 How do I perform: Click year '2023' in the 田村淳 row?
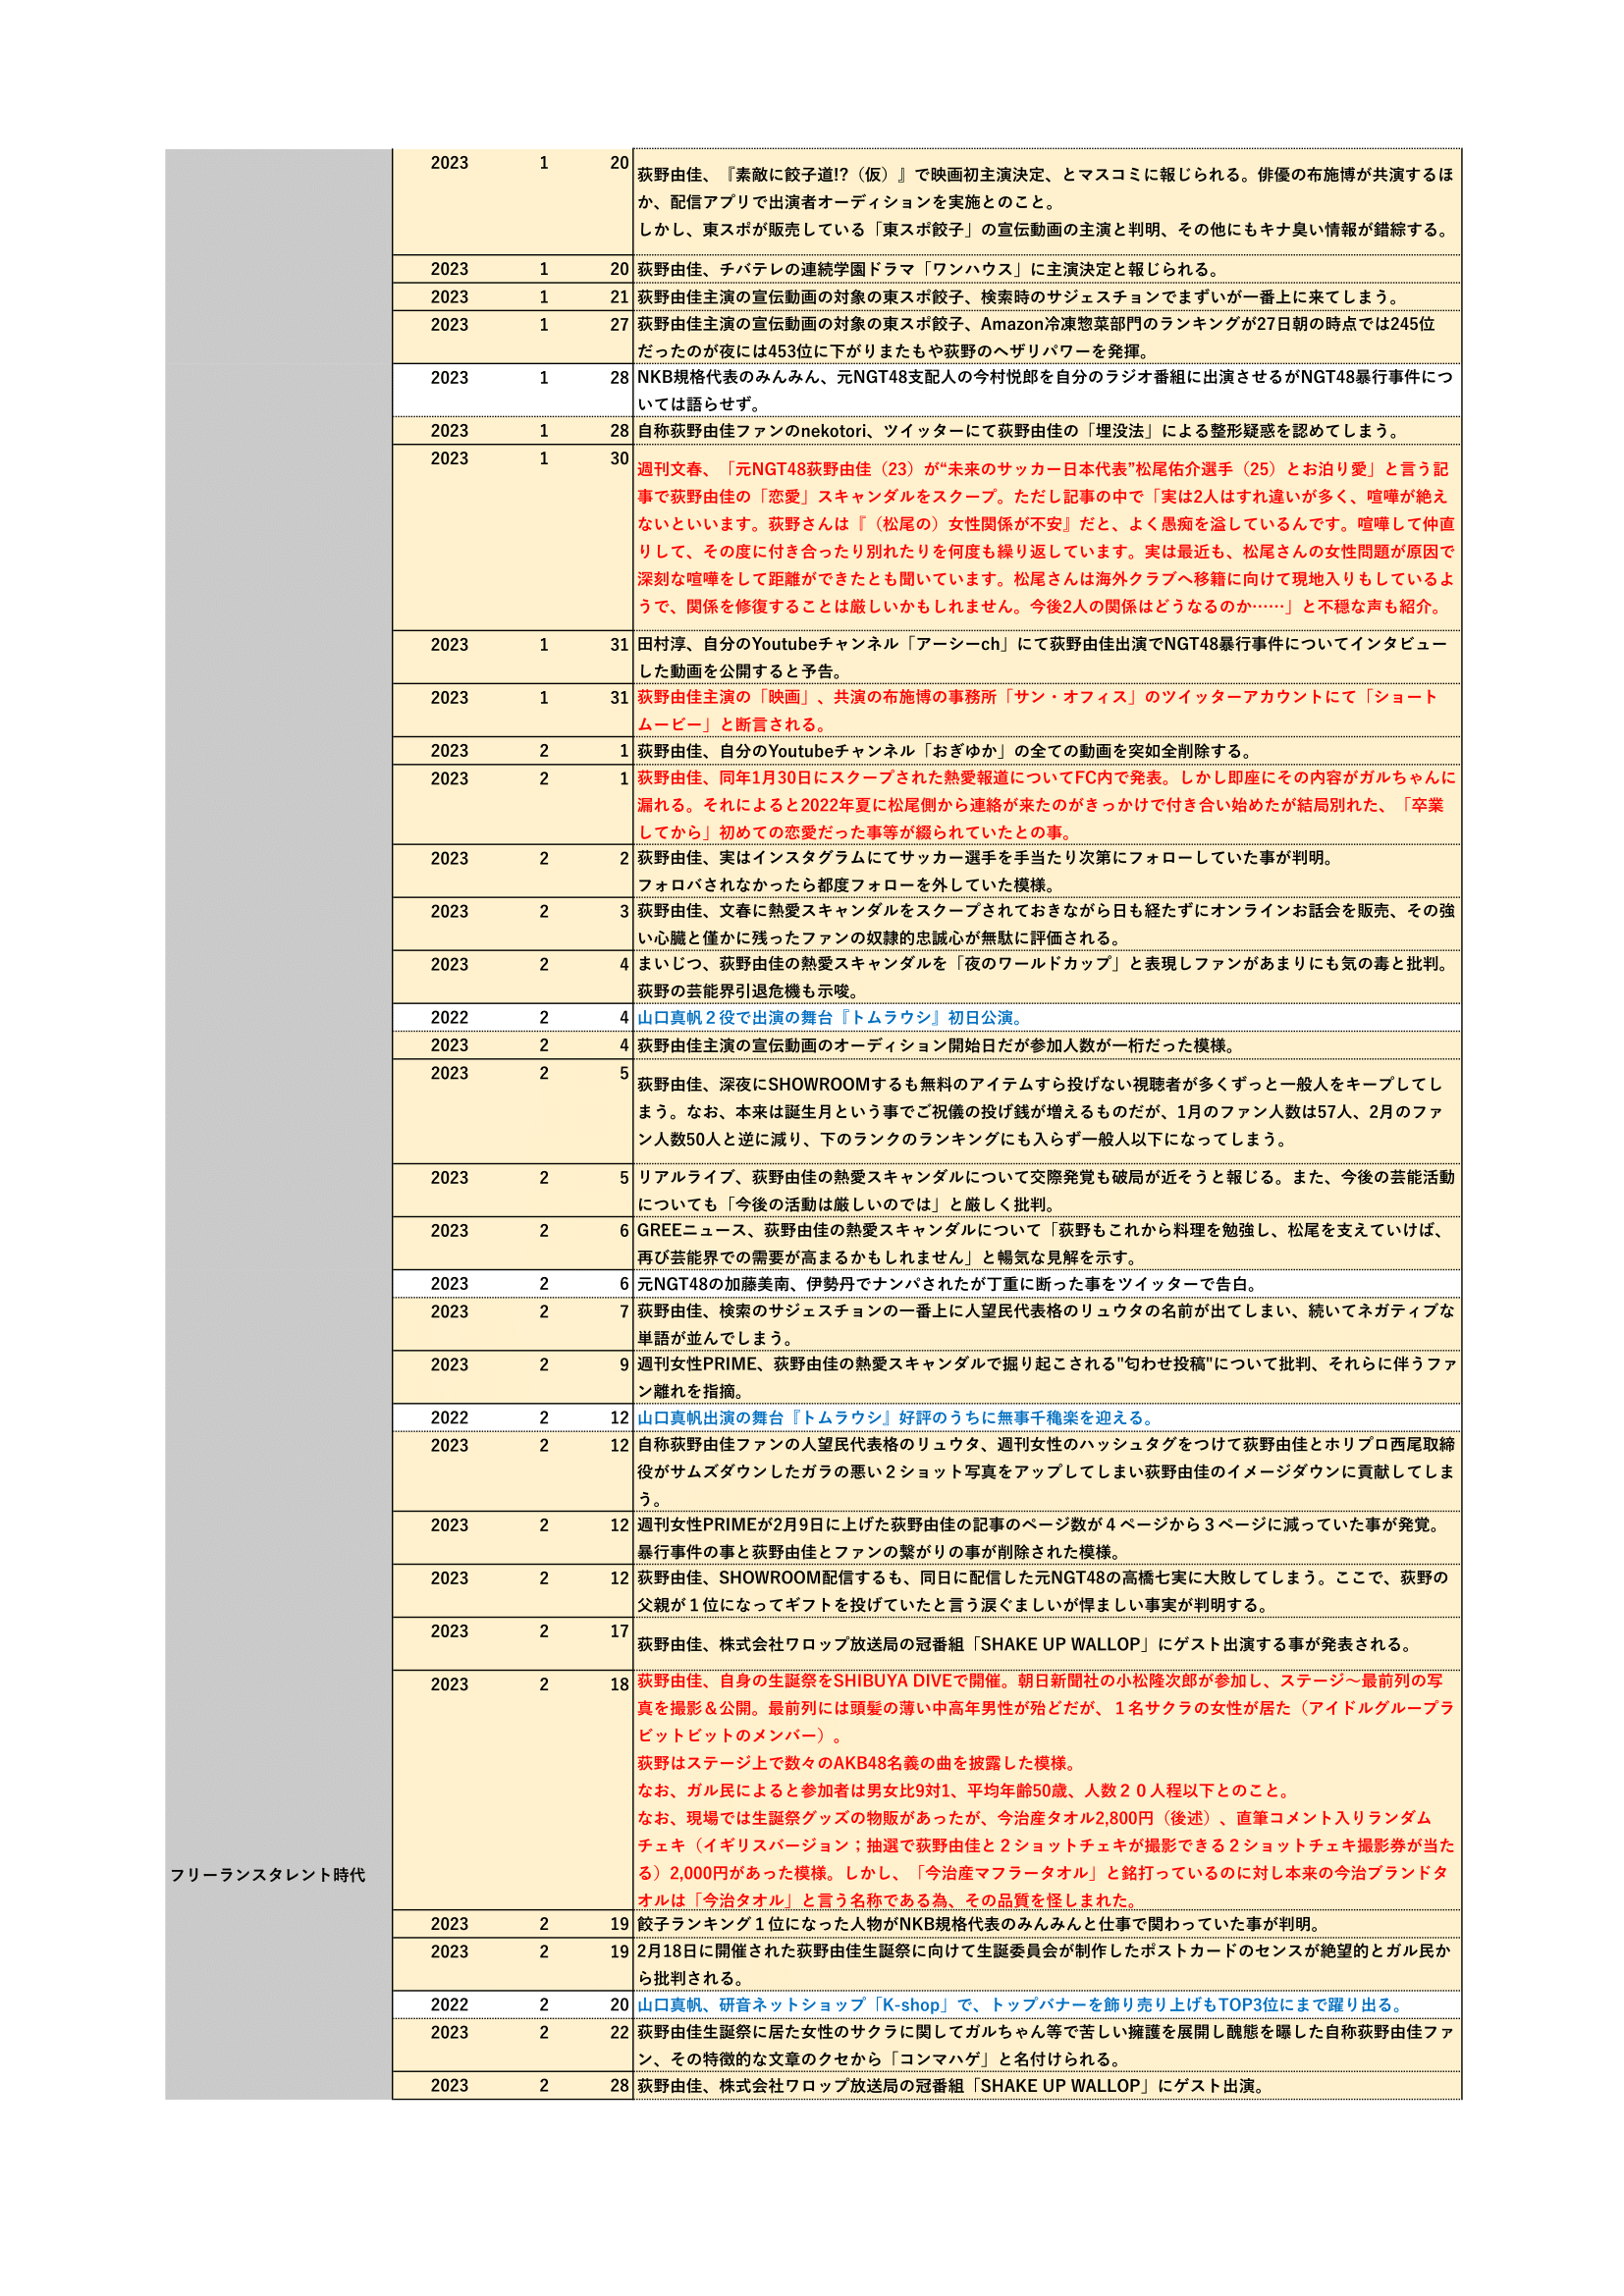[449, 644]
